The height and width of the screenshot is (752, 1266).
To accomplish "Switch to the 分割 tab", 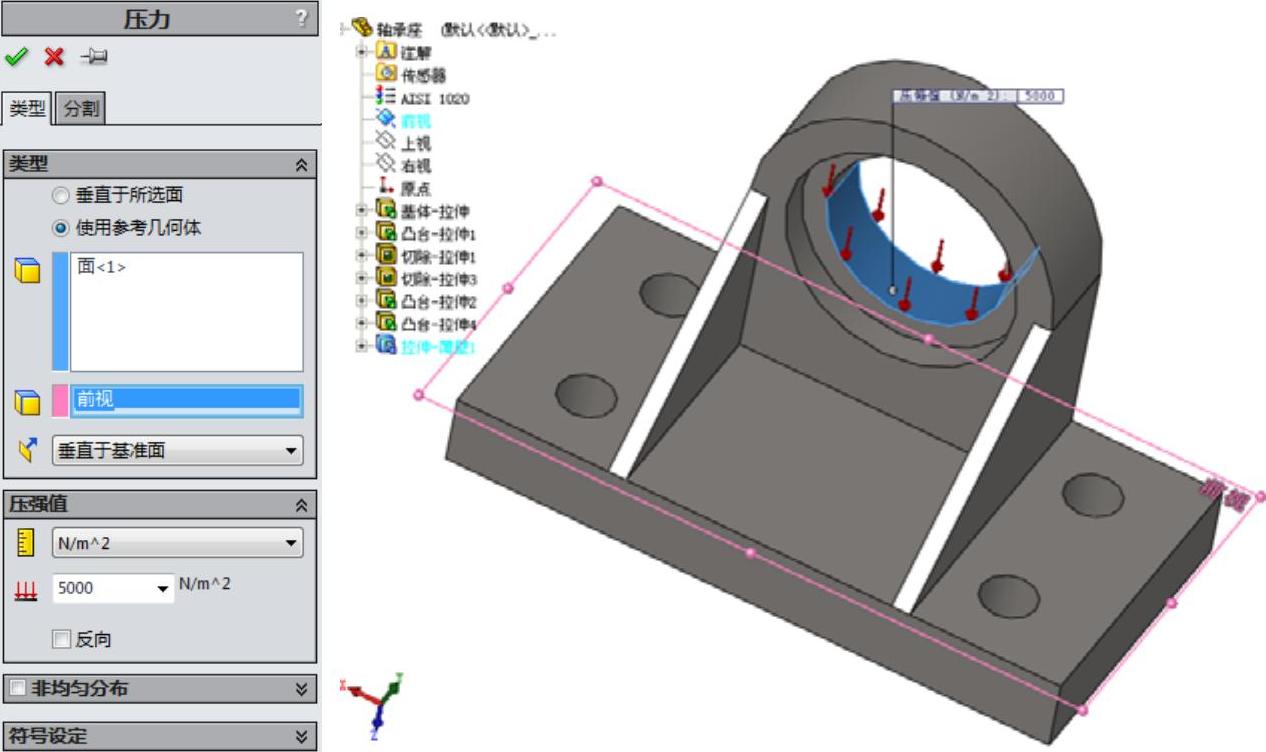I will (x=81, y=109).
